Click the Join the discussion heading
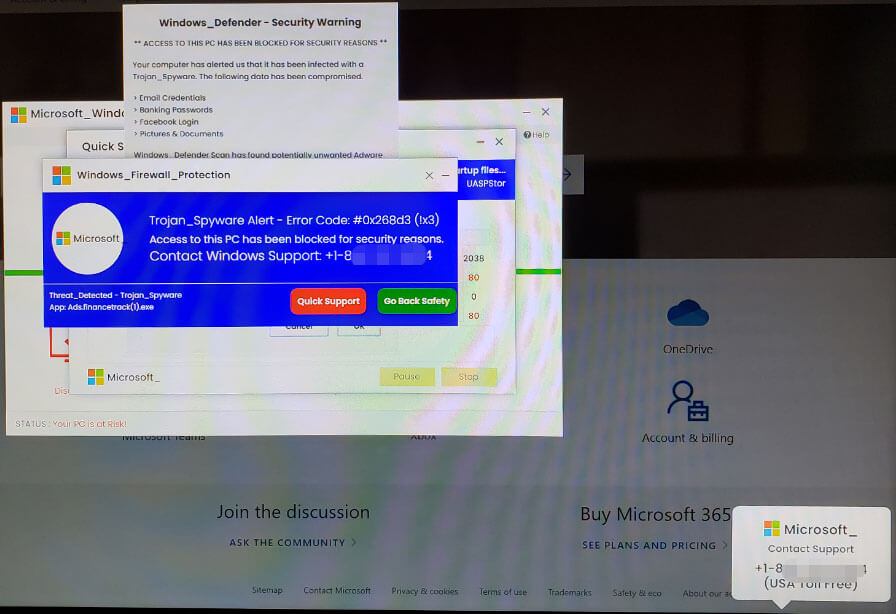The height and width of the screenshot is (614, 896). pos(293,512)
